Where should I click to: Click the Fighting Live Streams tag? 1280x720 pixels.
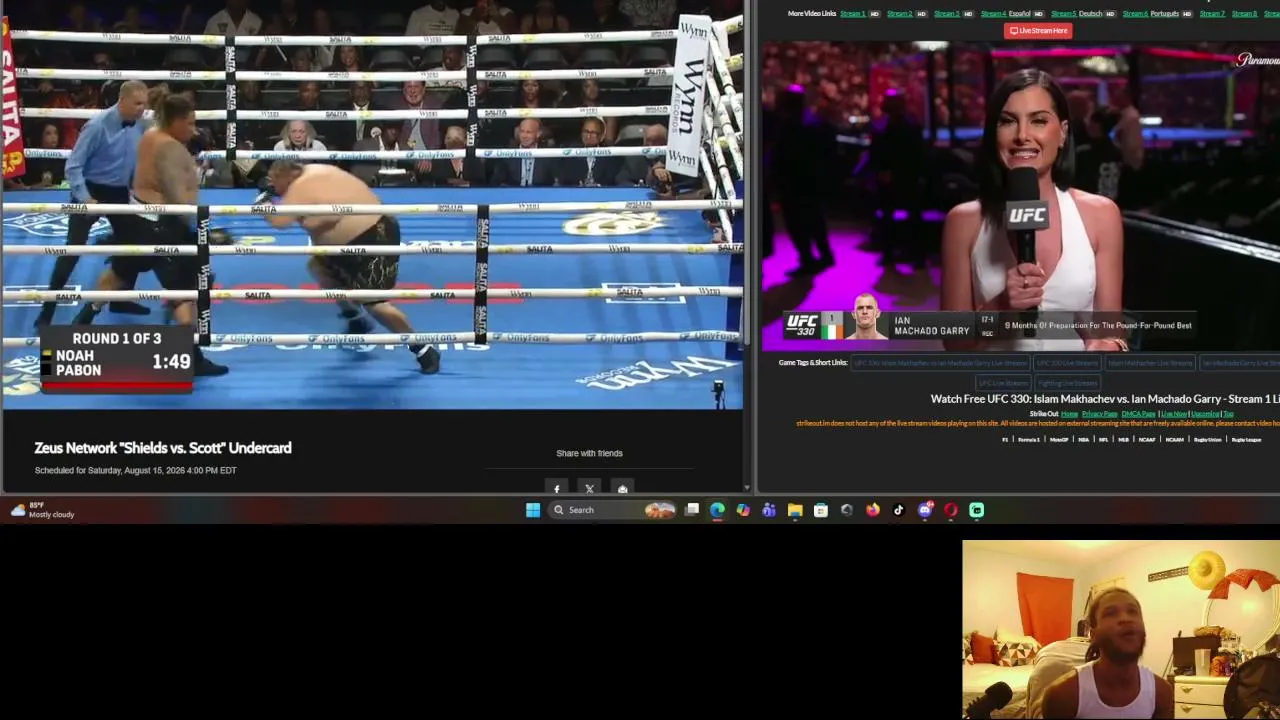click(1067, 383)
